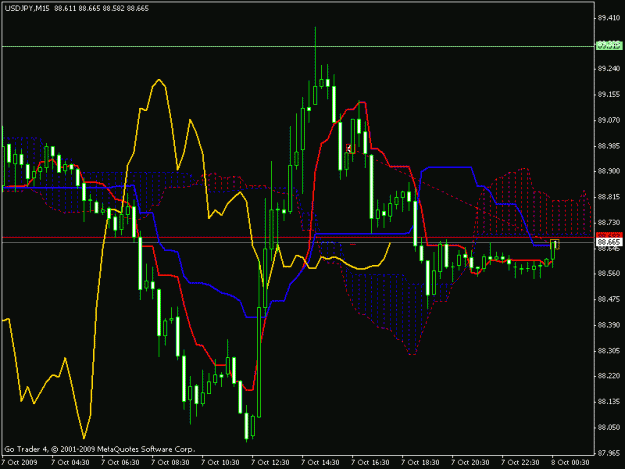Click the 7 Oct 22:30 time label
Screen dimensions: 625x469
[x=520, y=463]
